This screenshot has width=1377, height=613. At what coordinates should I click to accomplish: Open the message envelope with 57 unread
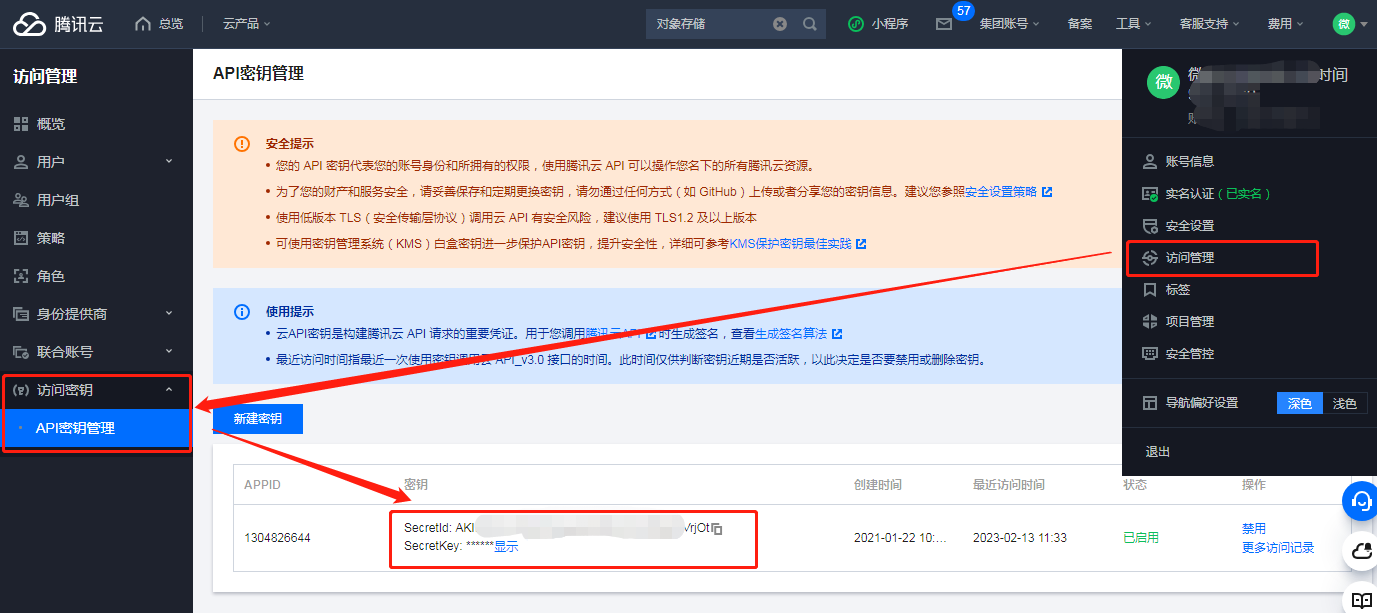click(944, 24)
